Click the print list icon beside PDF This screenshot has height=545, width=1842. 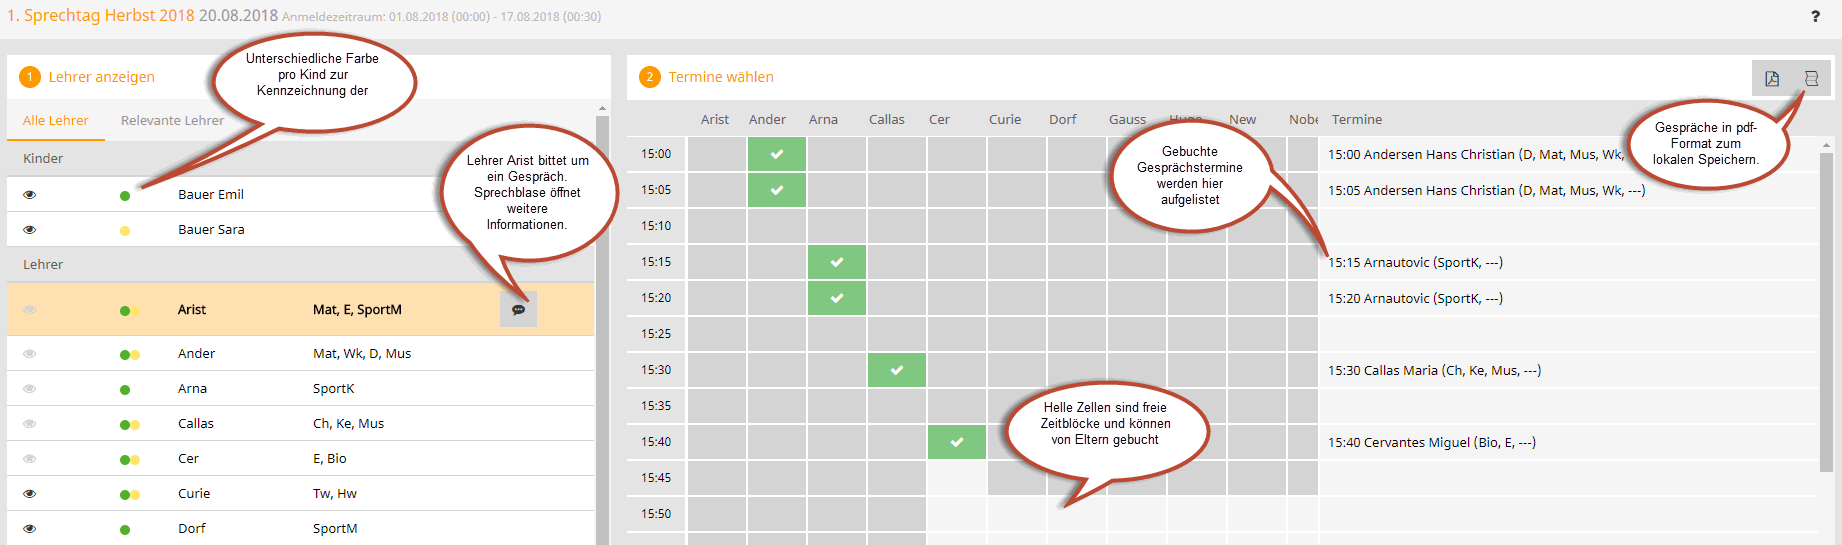[1811, 78]
